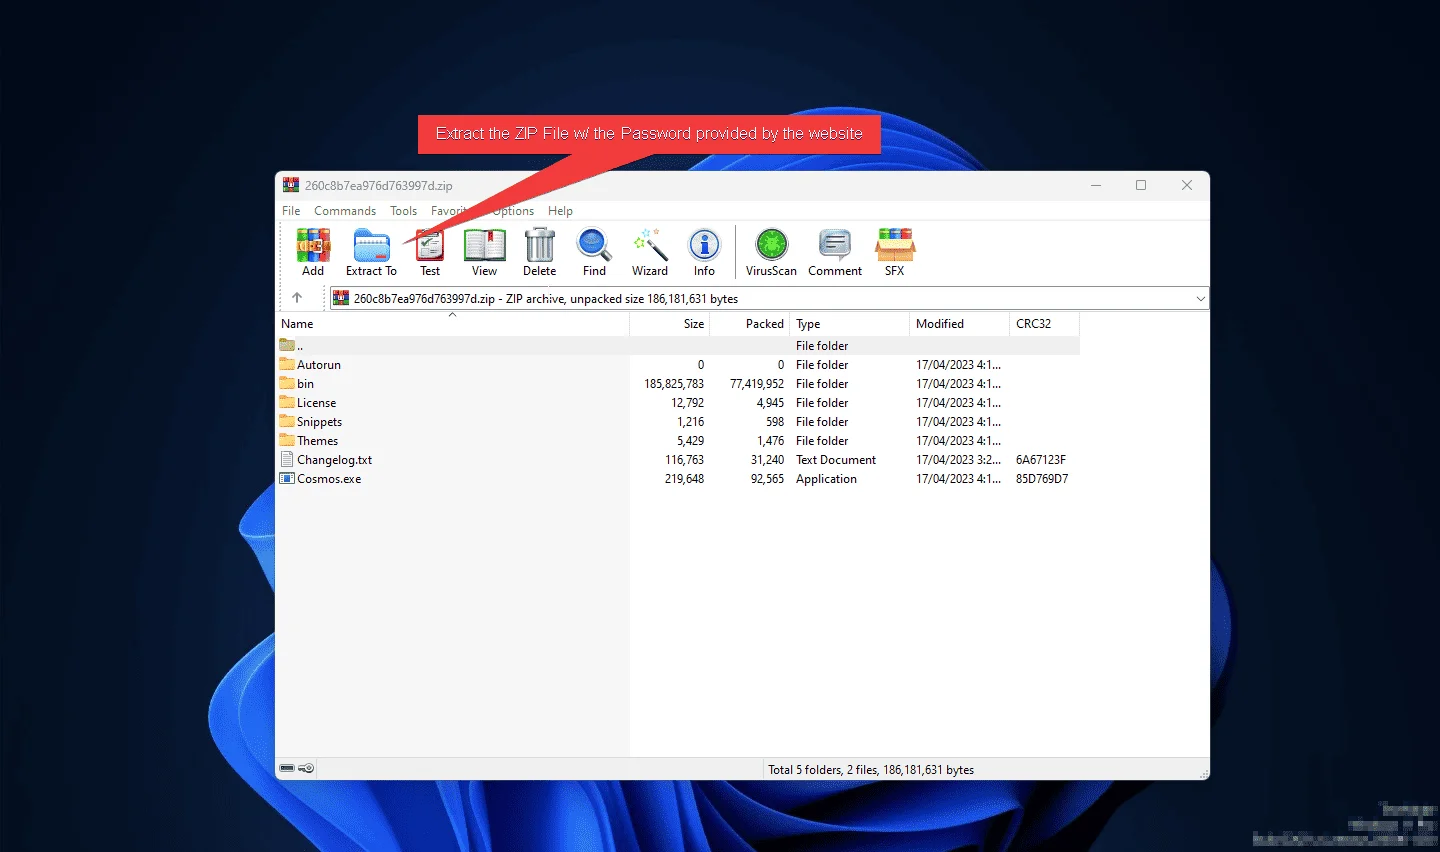The height and width of the screenshot is (852, 1440).
Task: Click the bin folder size 185,825,783
Action: [x=674, y=384]
